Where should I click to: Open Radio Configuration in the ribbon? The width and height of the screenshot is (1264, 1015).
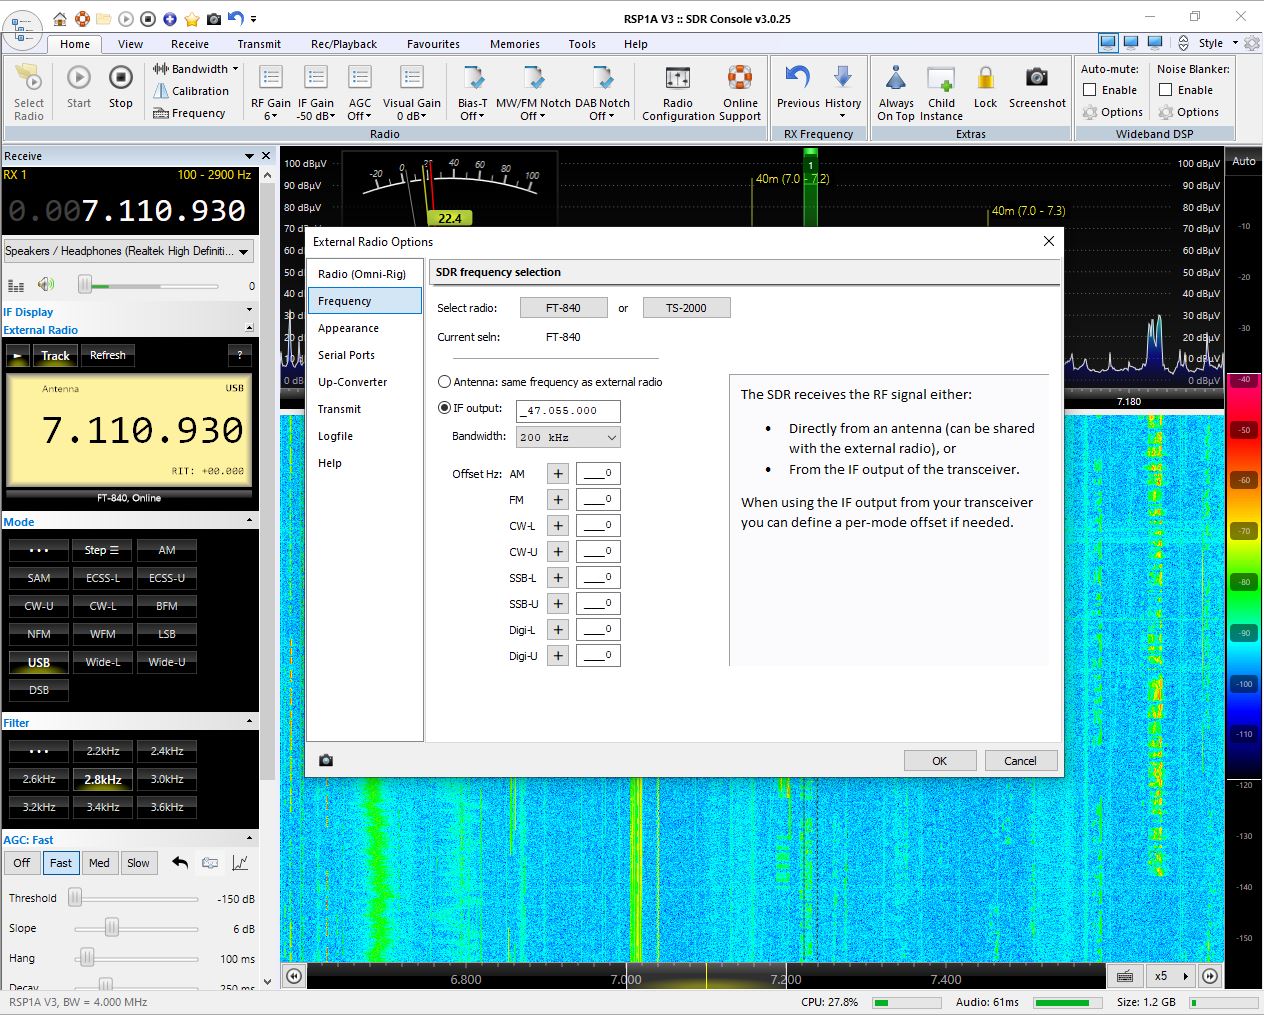677,79
